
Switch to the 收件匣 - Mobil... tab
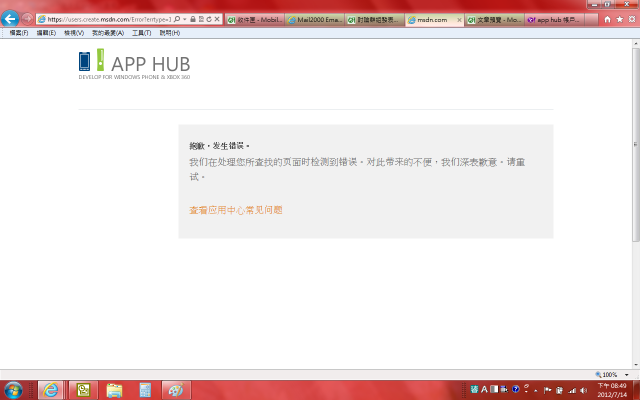coord(255,20)
